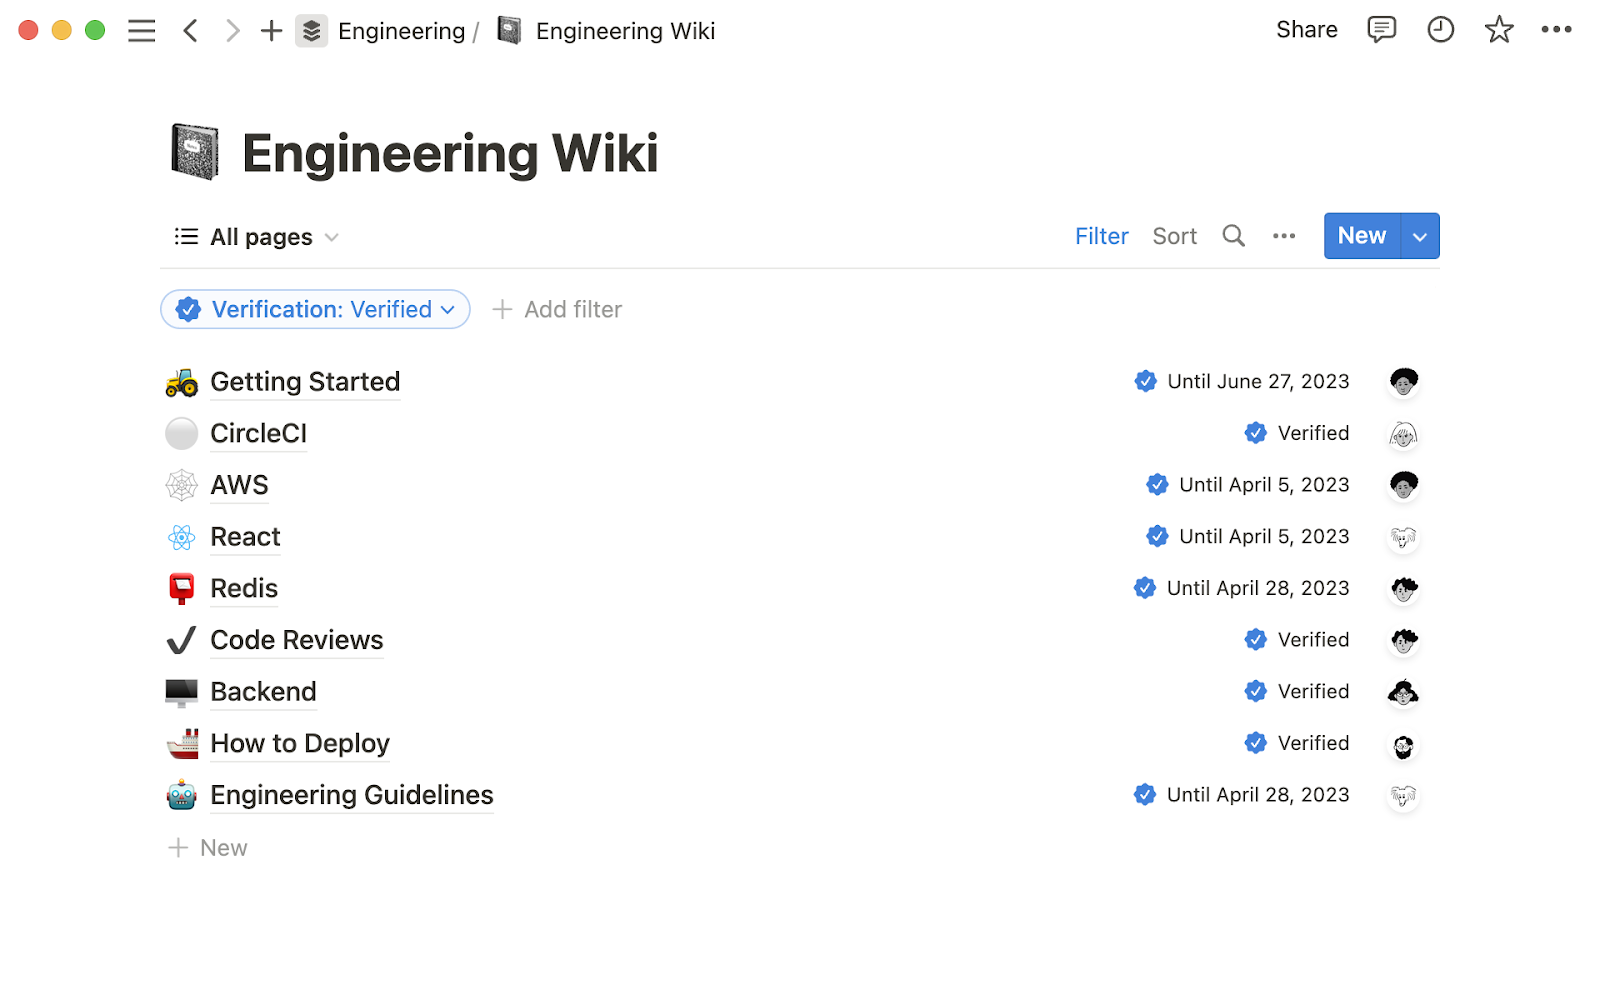Image resolution: width=1600 pixels, height=1000 pixels.
Task: Open the Verification: Verified filter dropdown
Action: click(x=314, y=309)
